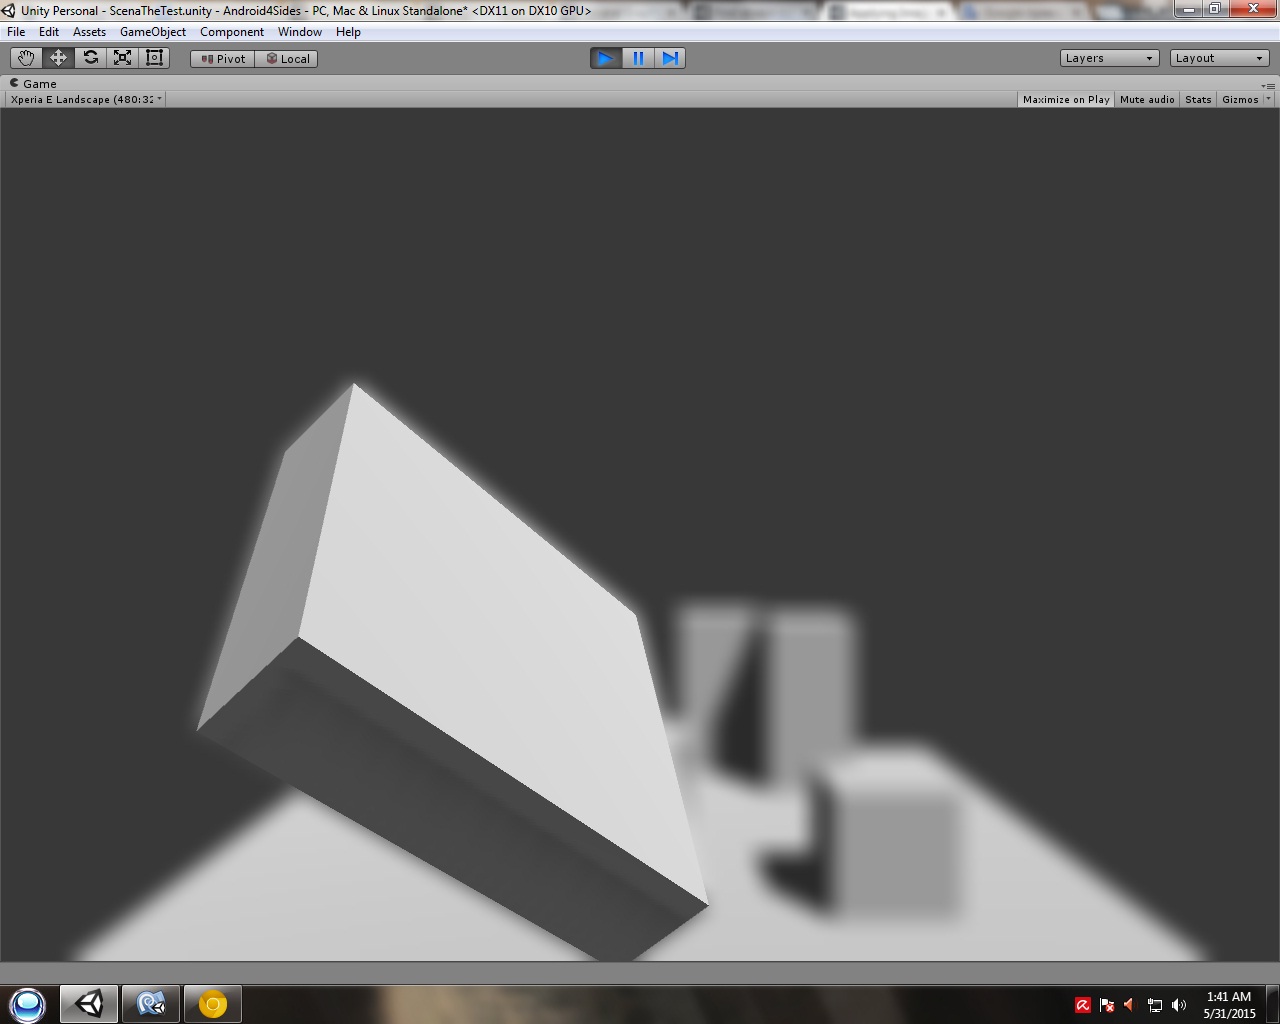Switch handle orientation from Local
Screen dimensions: 1280x1024
pos(287,58)
